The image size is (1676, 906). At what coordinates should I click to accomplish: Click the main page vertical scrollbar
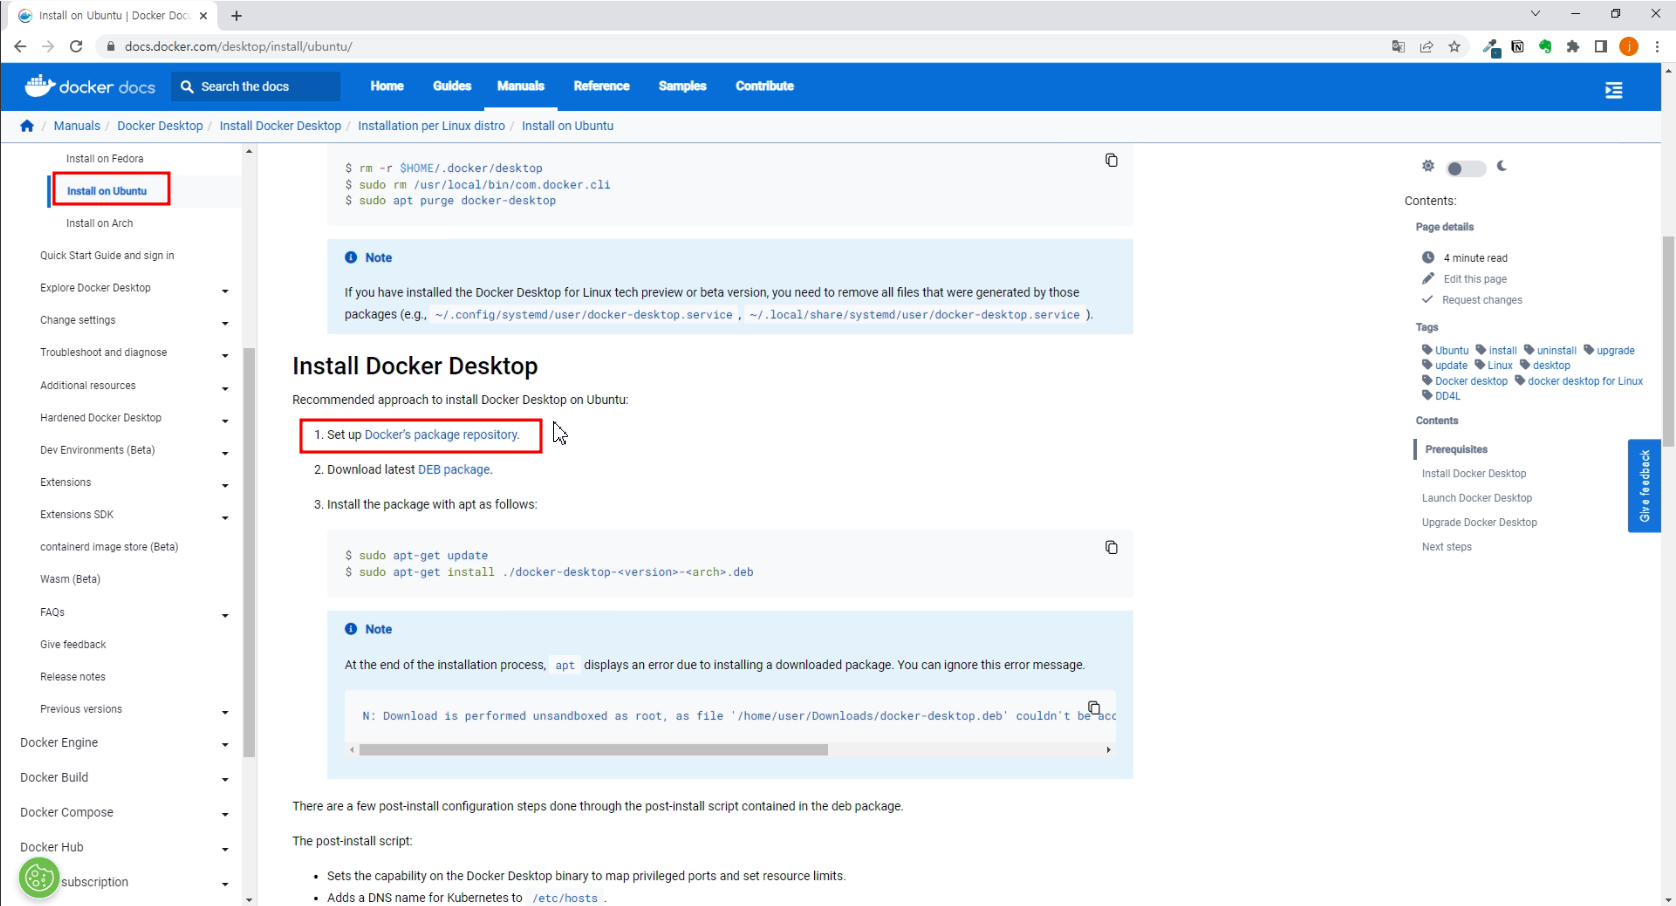pyautogui.click(x=1668, y=340)
